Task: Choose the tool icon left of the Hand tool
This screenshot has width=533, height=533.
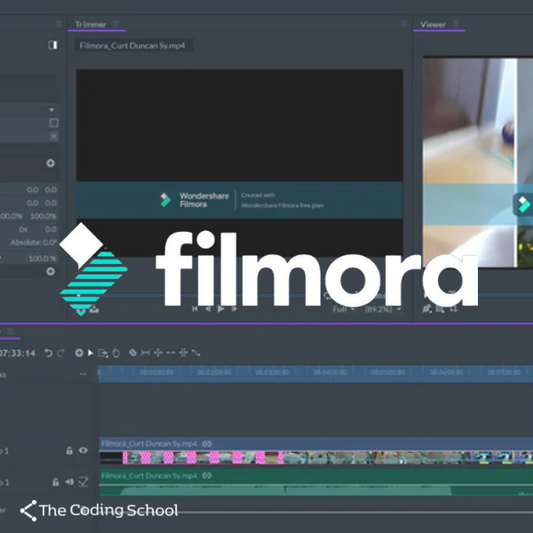Action: (x=103, y=353)
